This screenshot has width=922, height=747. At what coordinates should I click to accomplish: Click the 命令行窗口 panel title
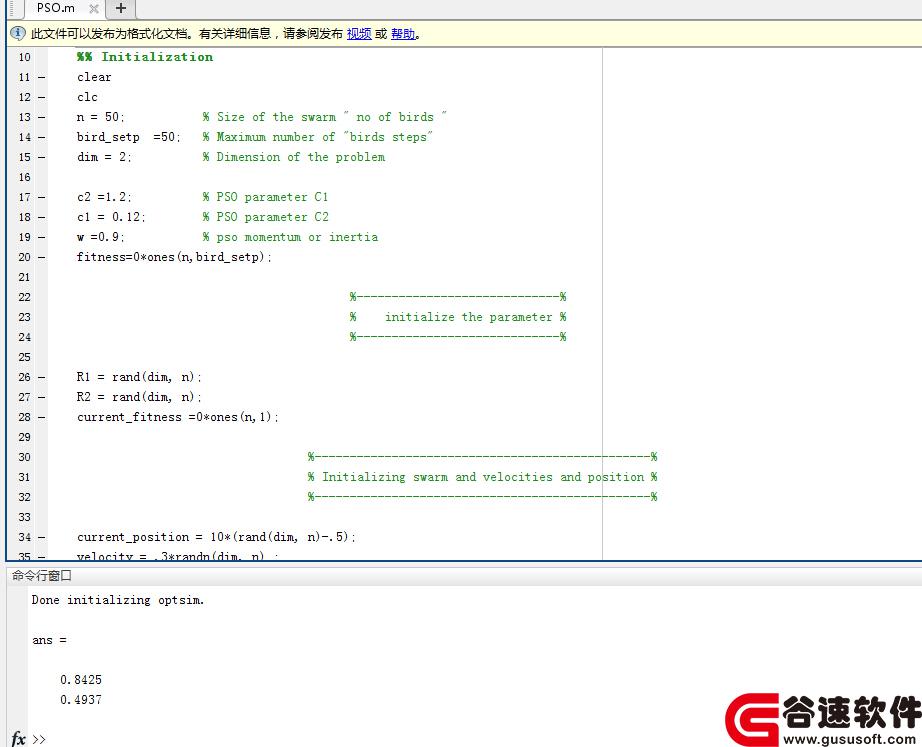(x=42, y=575)
